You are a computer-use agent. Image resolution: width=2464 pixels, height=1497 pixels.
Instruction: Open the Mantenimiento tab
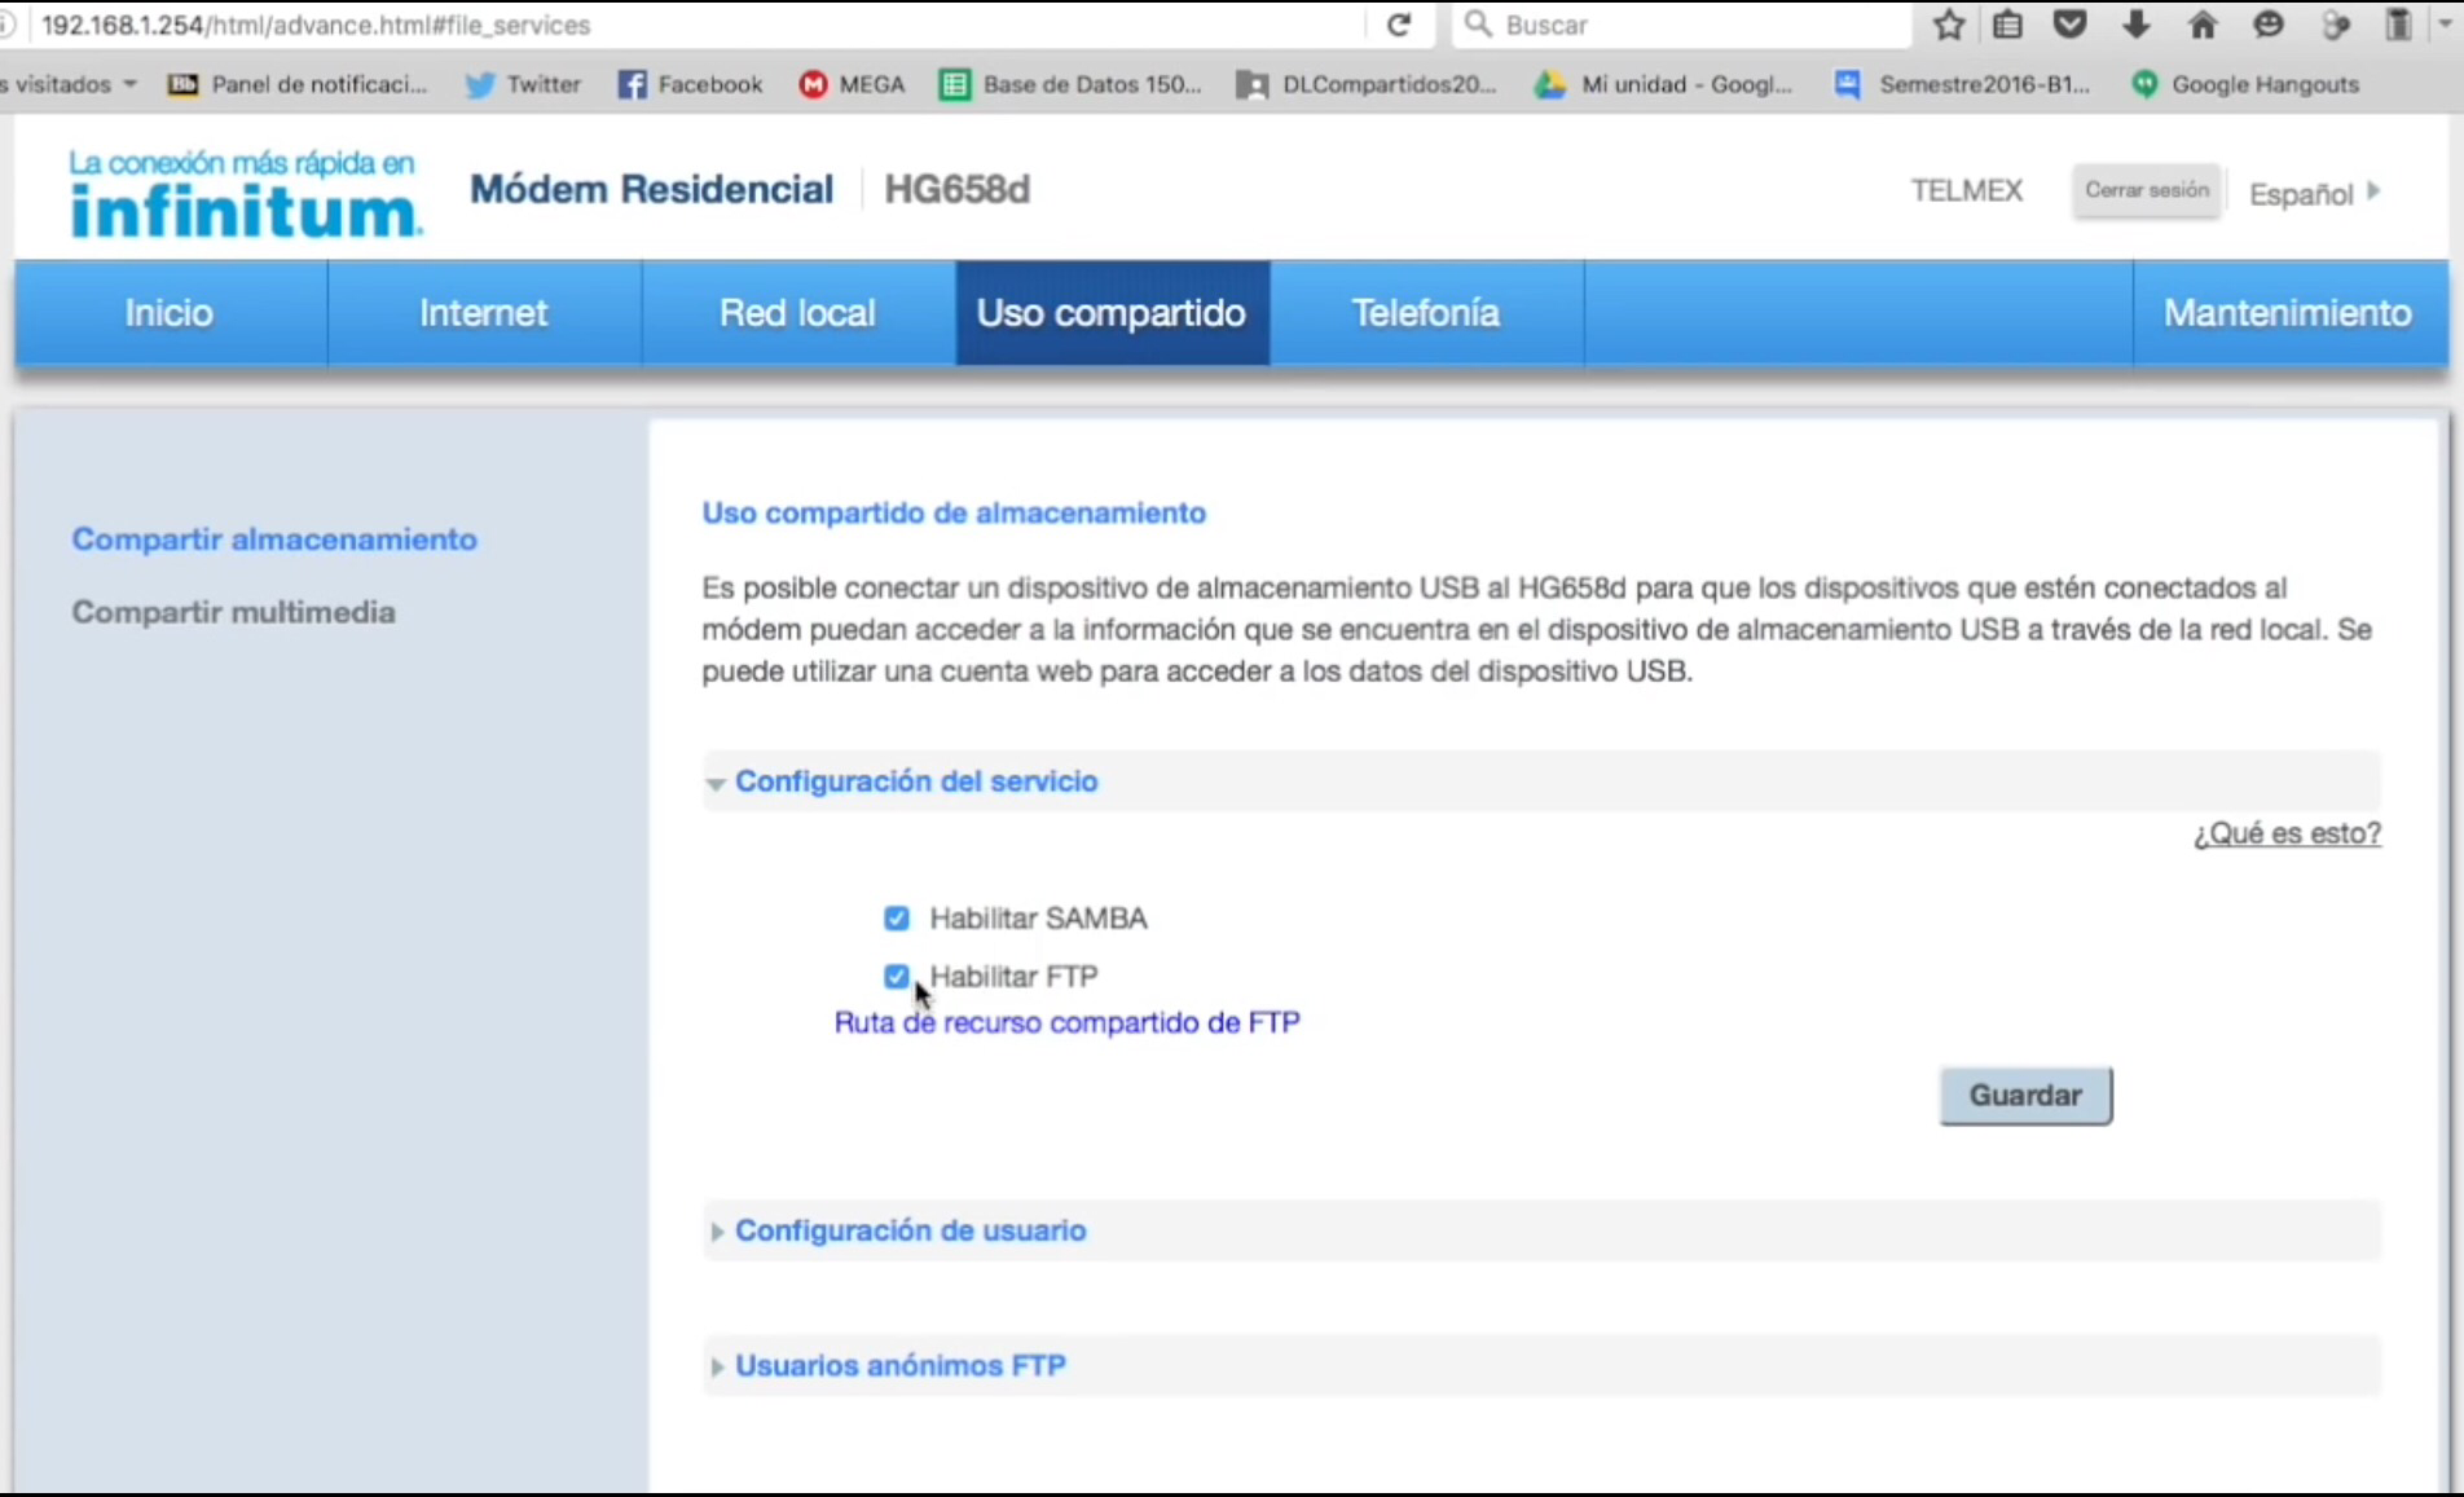[x=2287, y=313]
